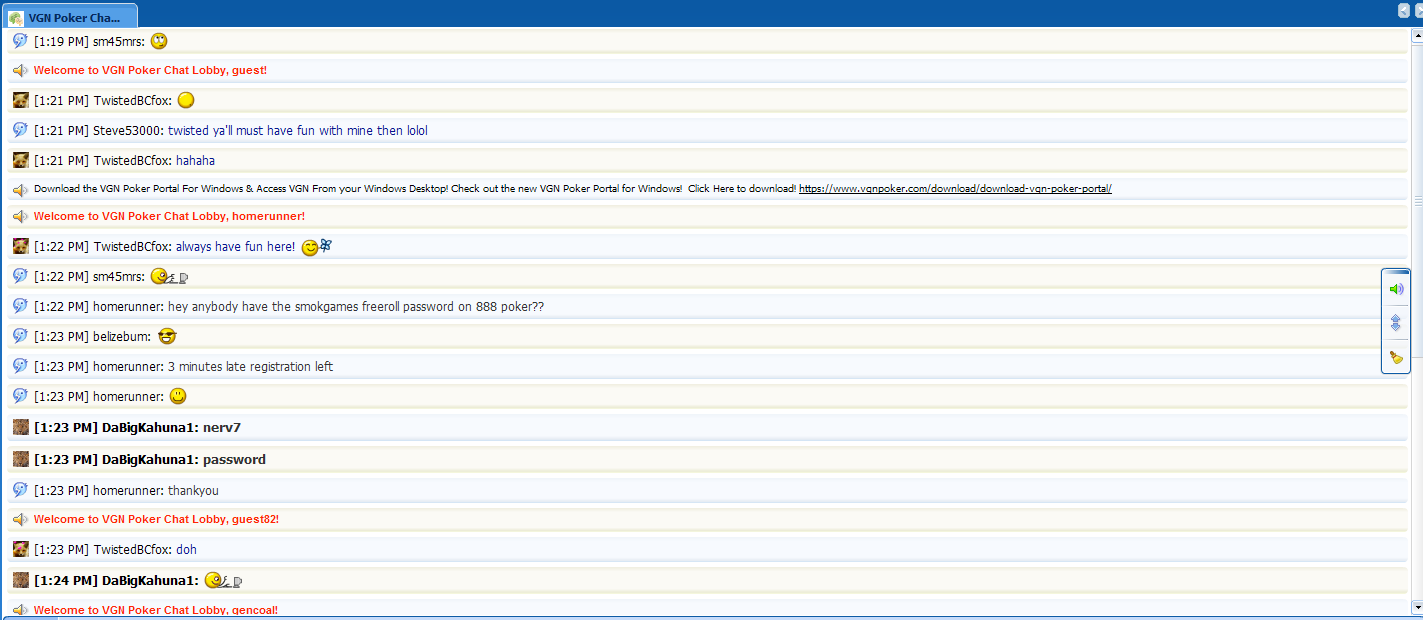Click the chat scrollbar up arrow

(1417, 37)
